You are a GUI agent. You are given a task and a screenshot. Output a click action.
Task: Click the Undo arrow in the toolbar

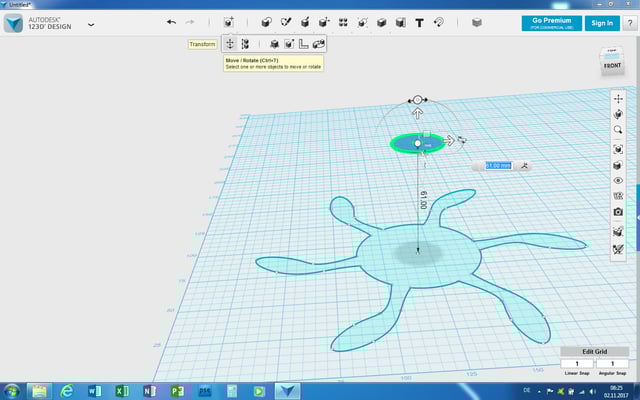pos(171,22)
